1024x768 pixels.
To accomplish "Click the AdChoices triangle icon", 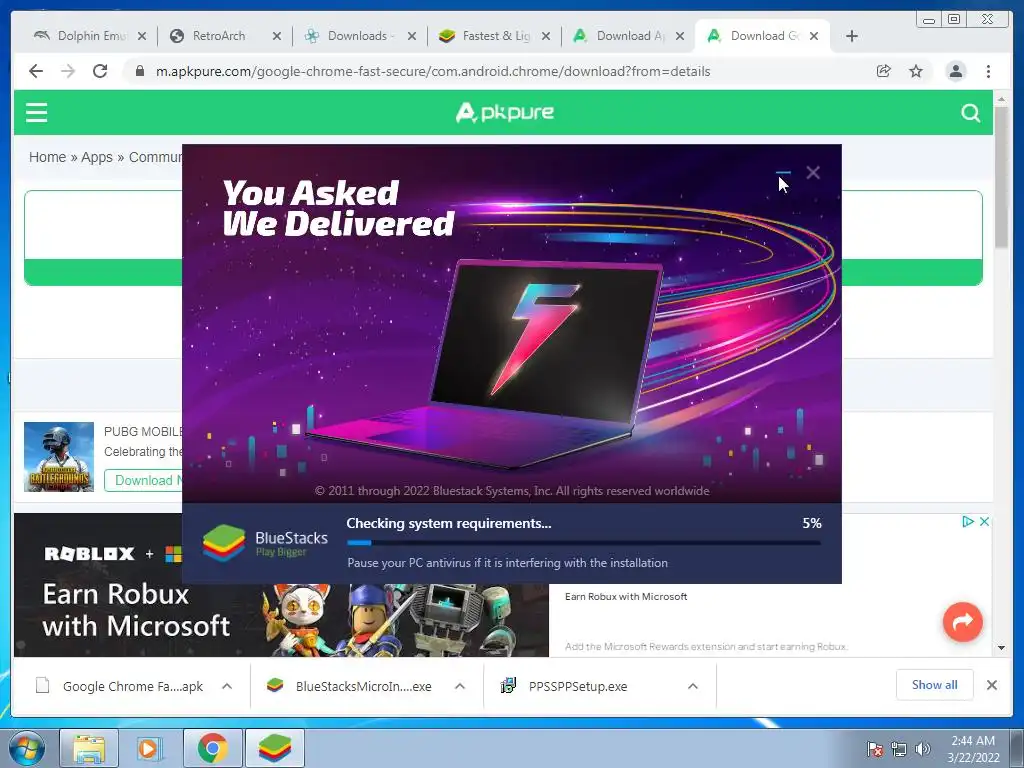I will click(968, 521).
